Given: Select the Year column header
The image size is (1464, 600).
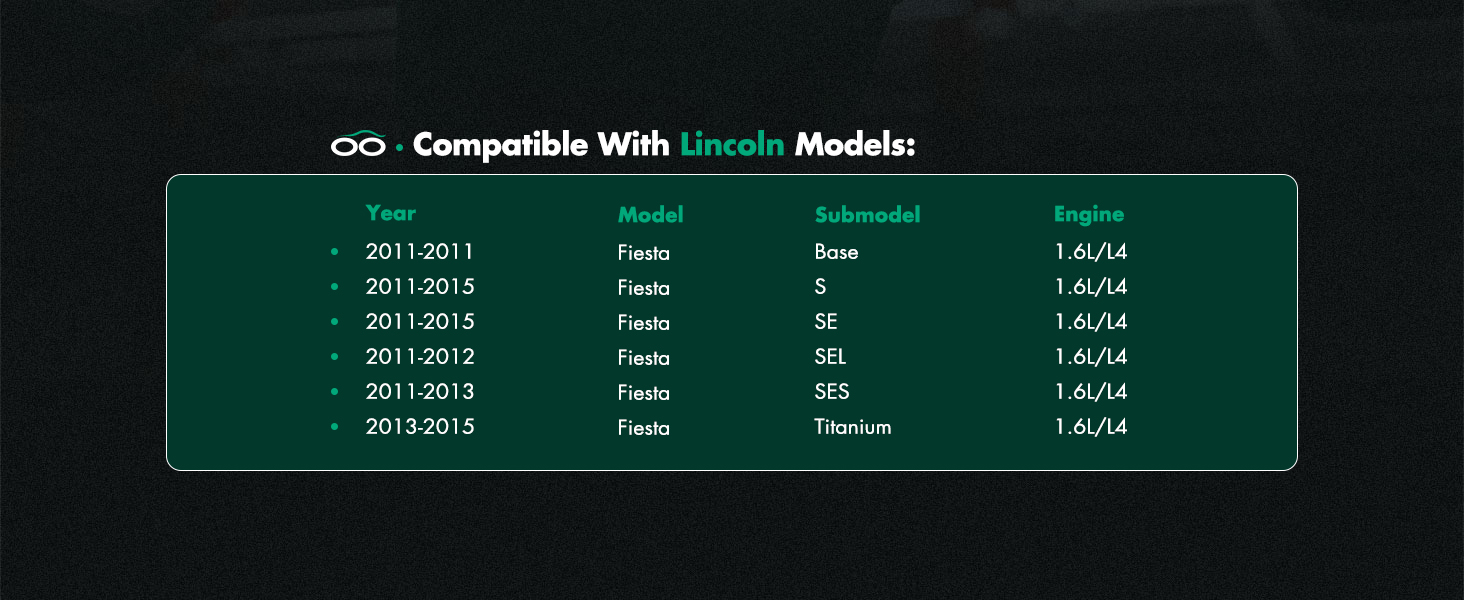Looking at the screenshot, I should (x=391, y=213).
